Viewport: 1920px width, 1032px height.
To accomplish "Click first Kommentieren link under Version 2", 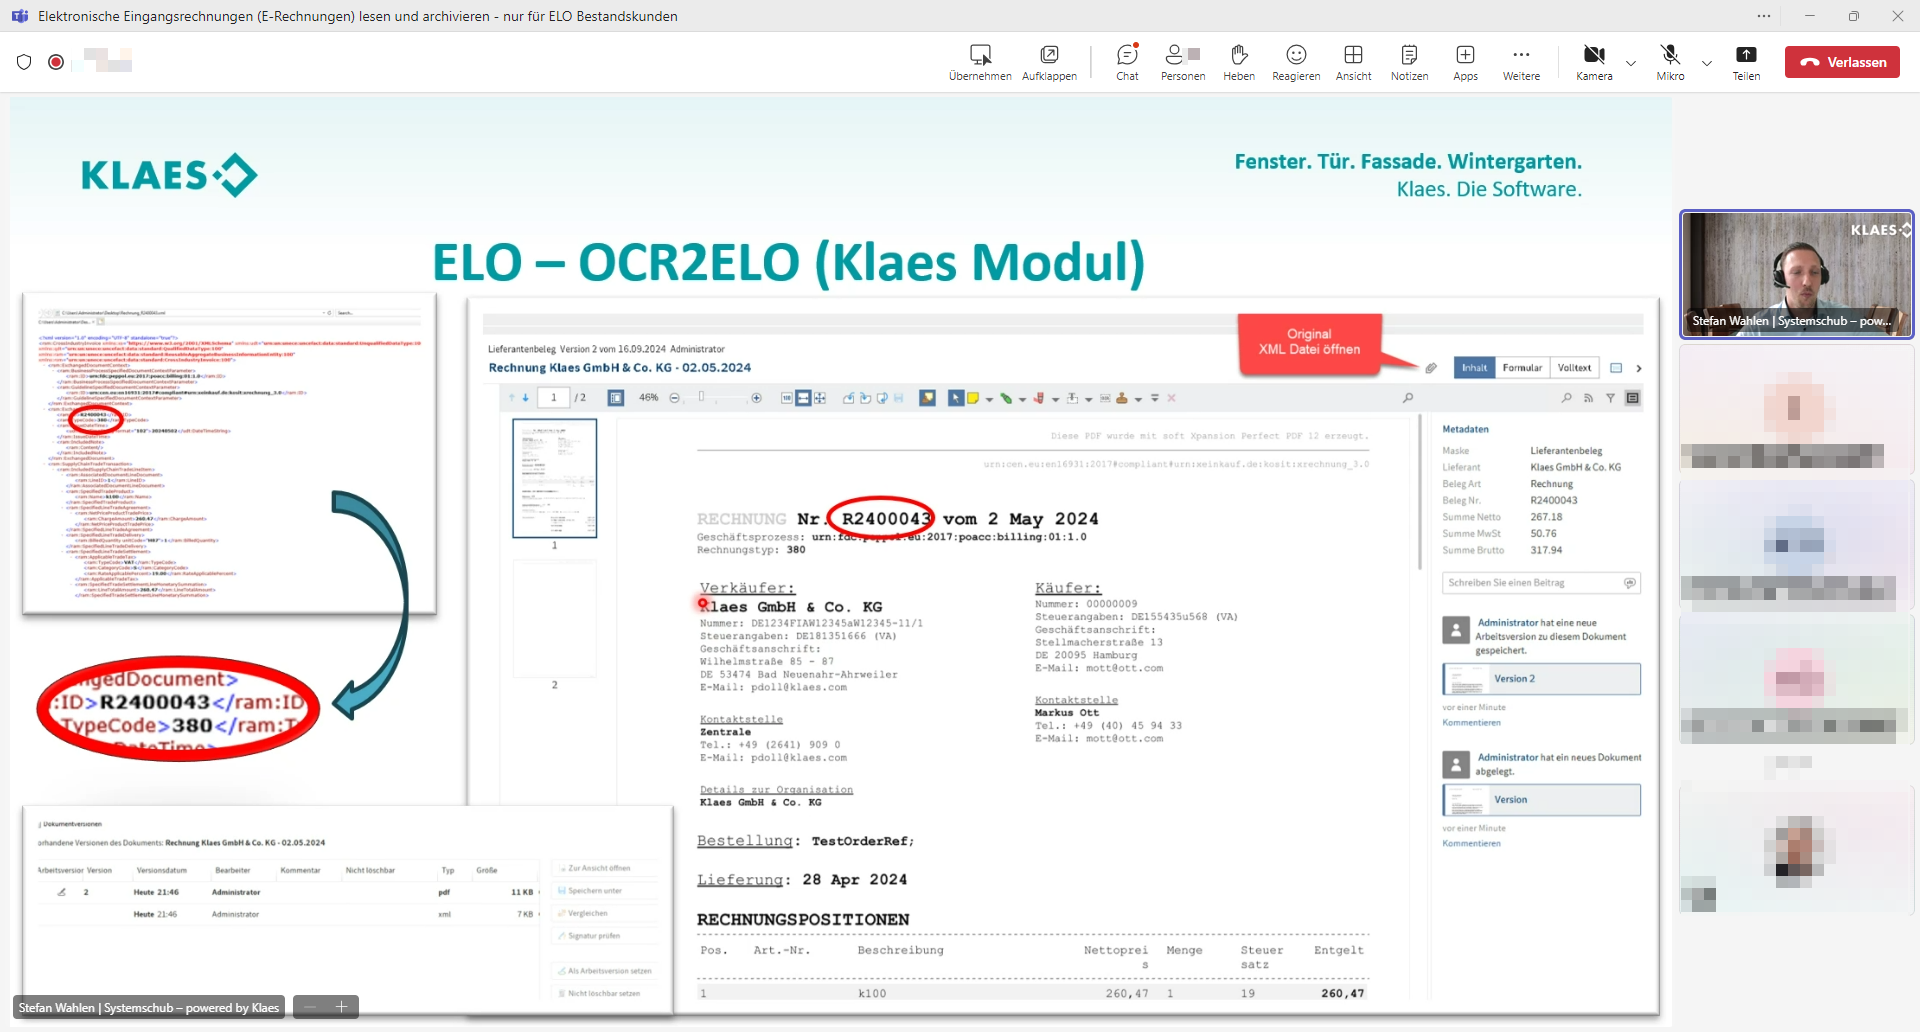I will pos(1471,723).
